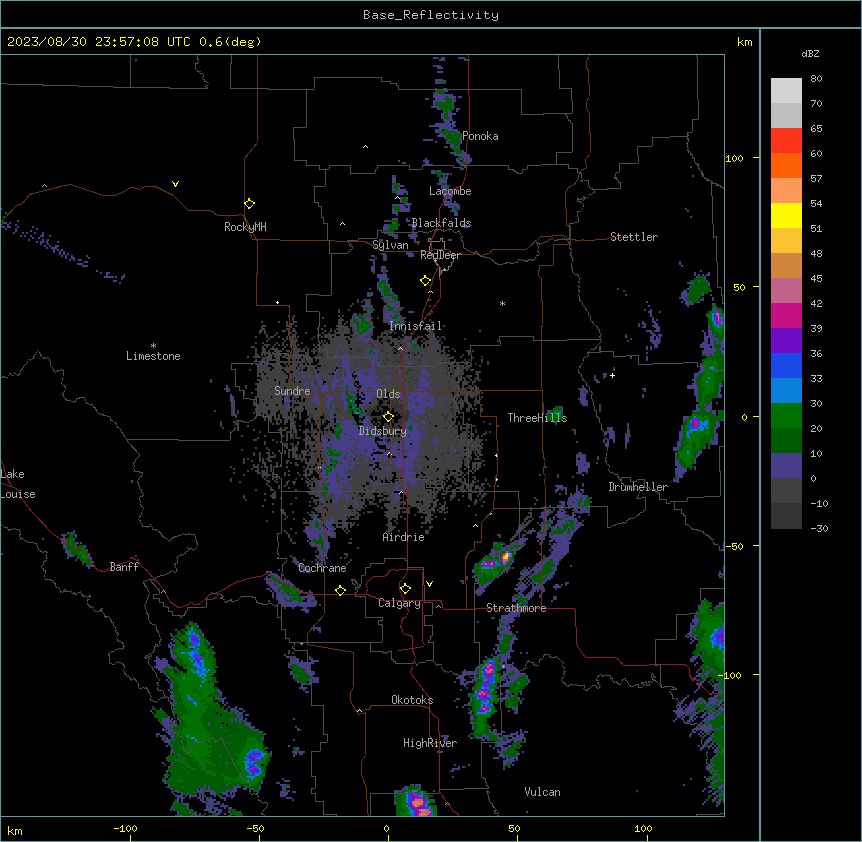
Task: Click the Limestone label
Action: (153, 356)
